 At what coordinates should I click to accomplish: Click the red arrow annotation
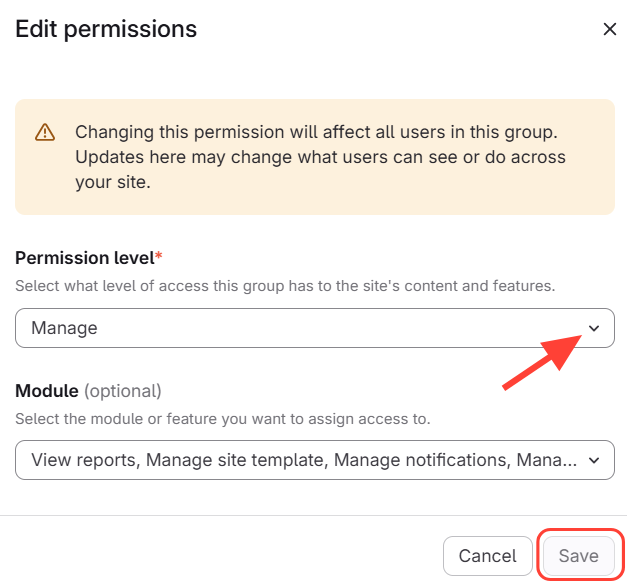pyautogui.click(x=541, y=360)
